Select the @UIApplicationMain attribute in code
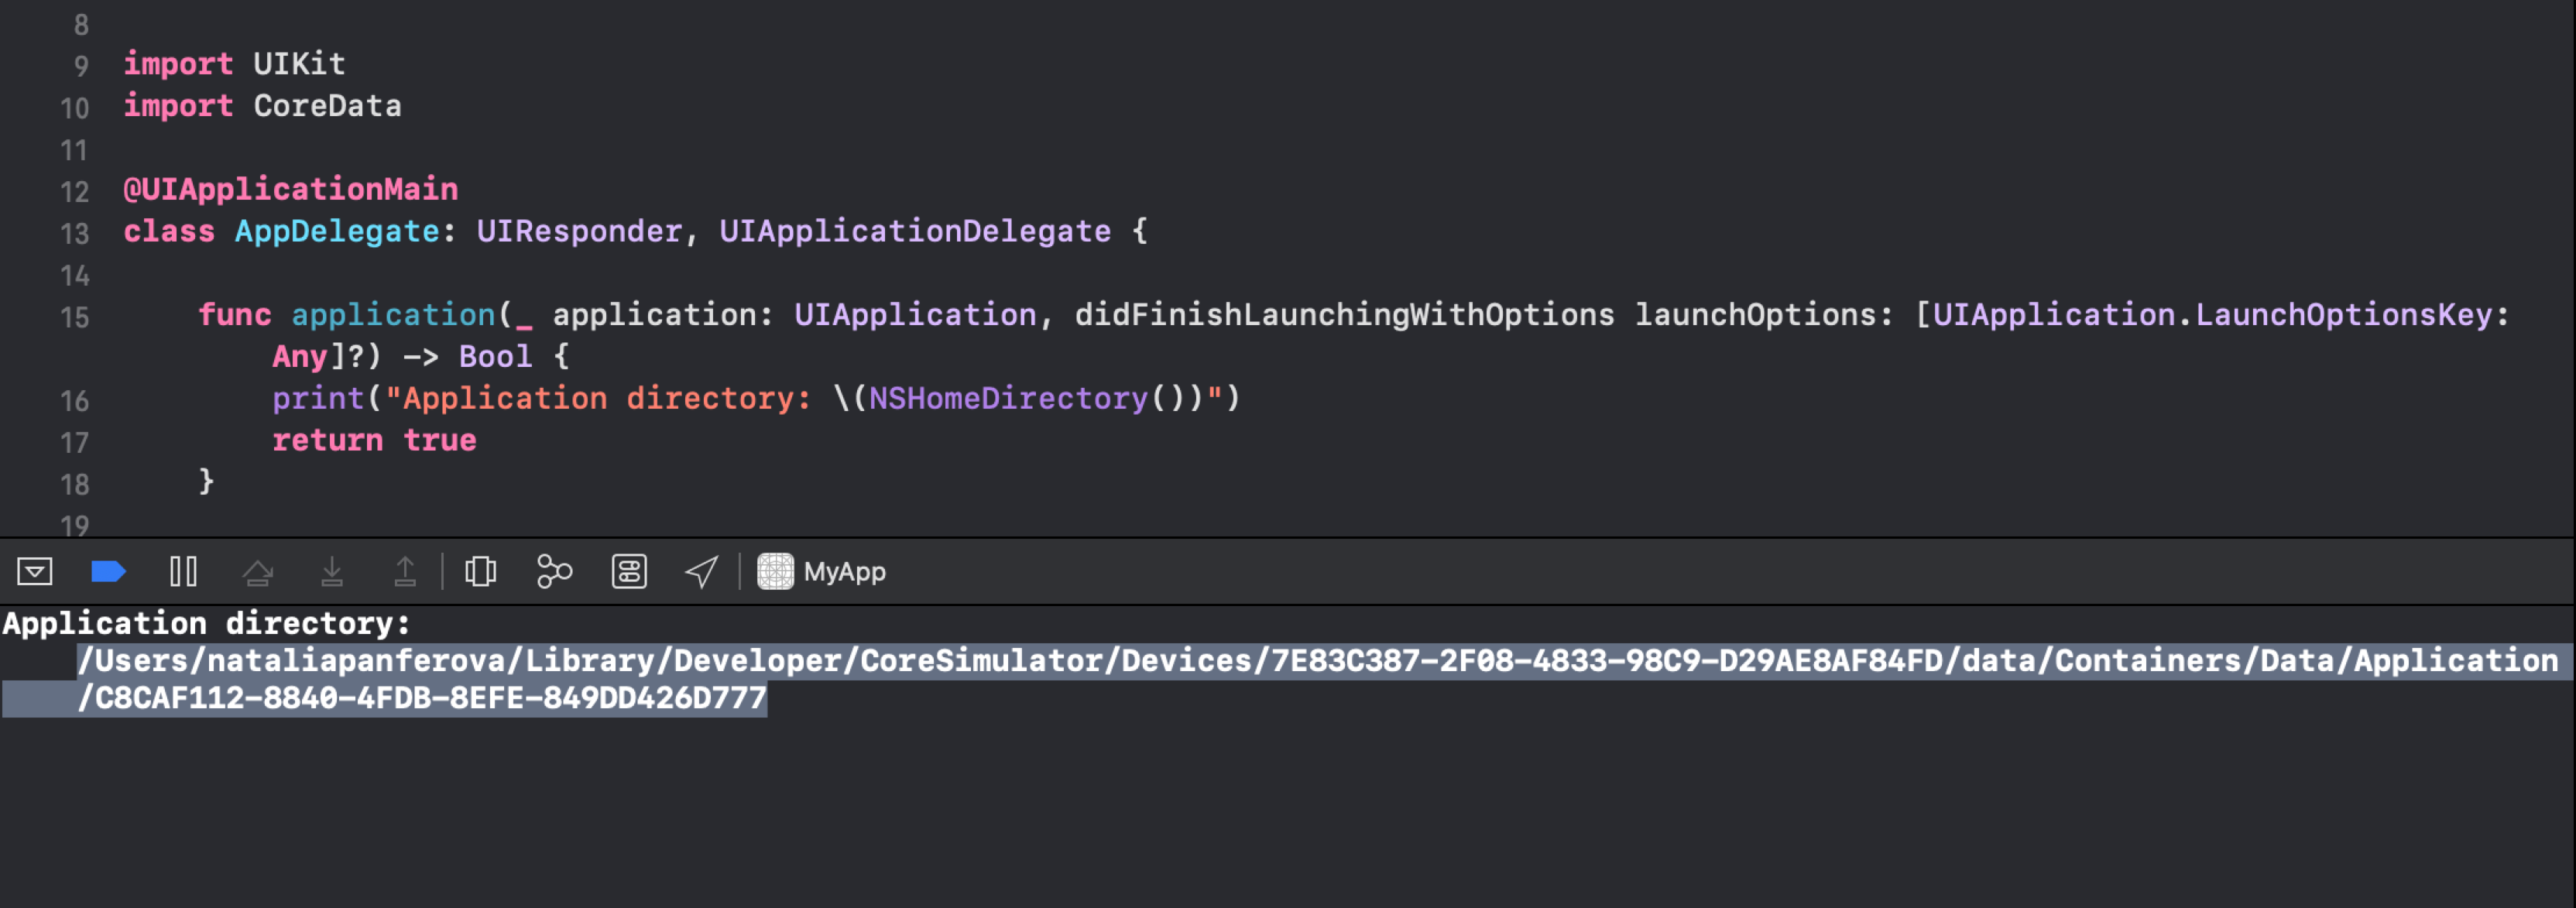 291,189
